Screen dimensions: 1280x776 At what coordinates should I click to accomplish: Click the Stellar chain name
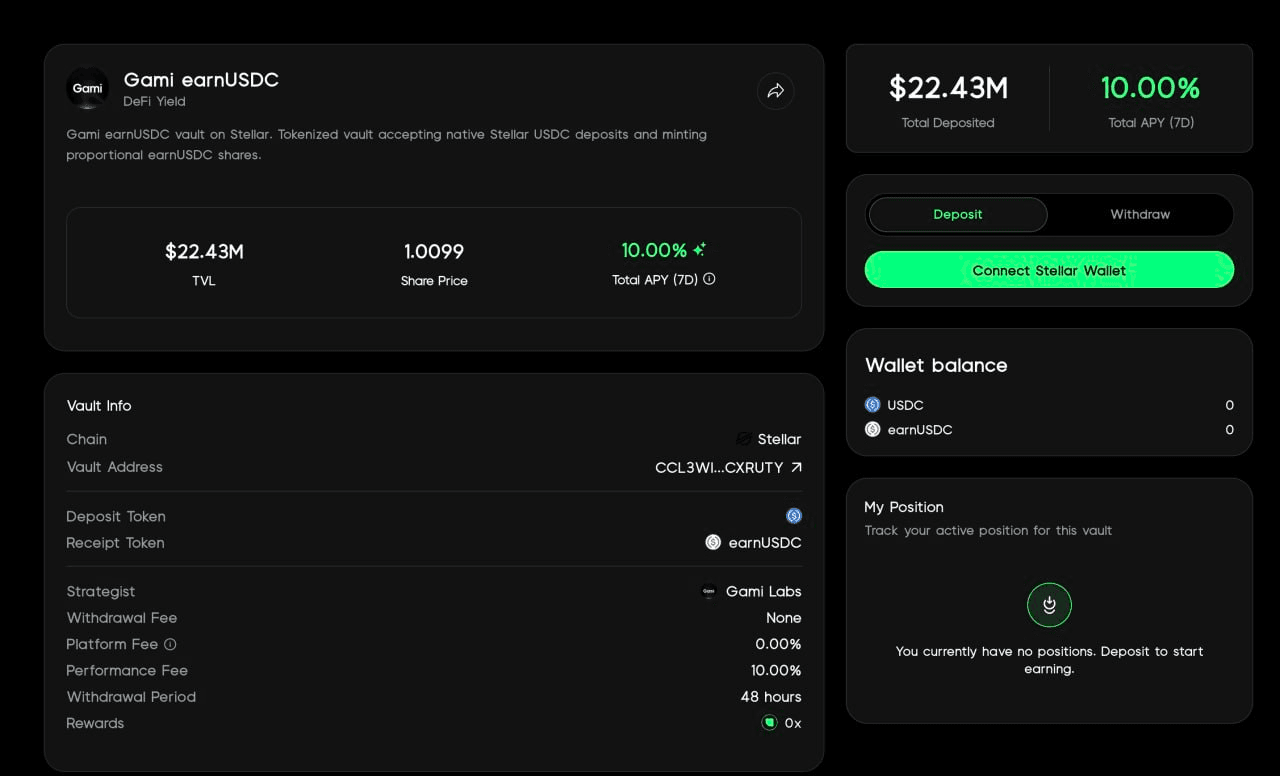coord(779,439)
